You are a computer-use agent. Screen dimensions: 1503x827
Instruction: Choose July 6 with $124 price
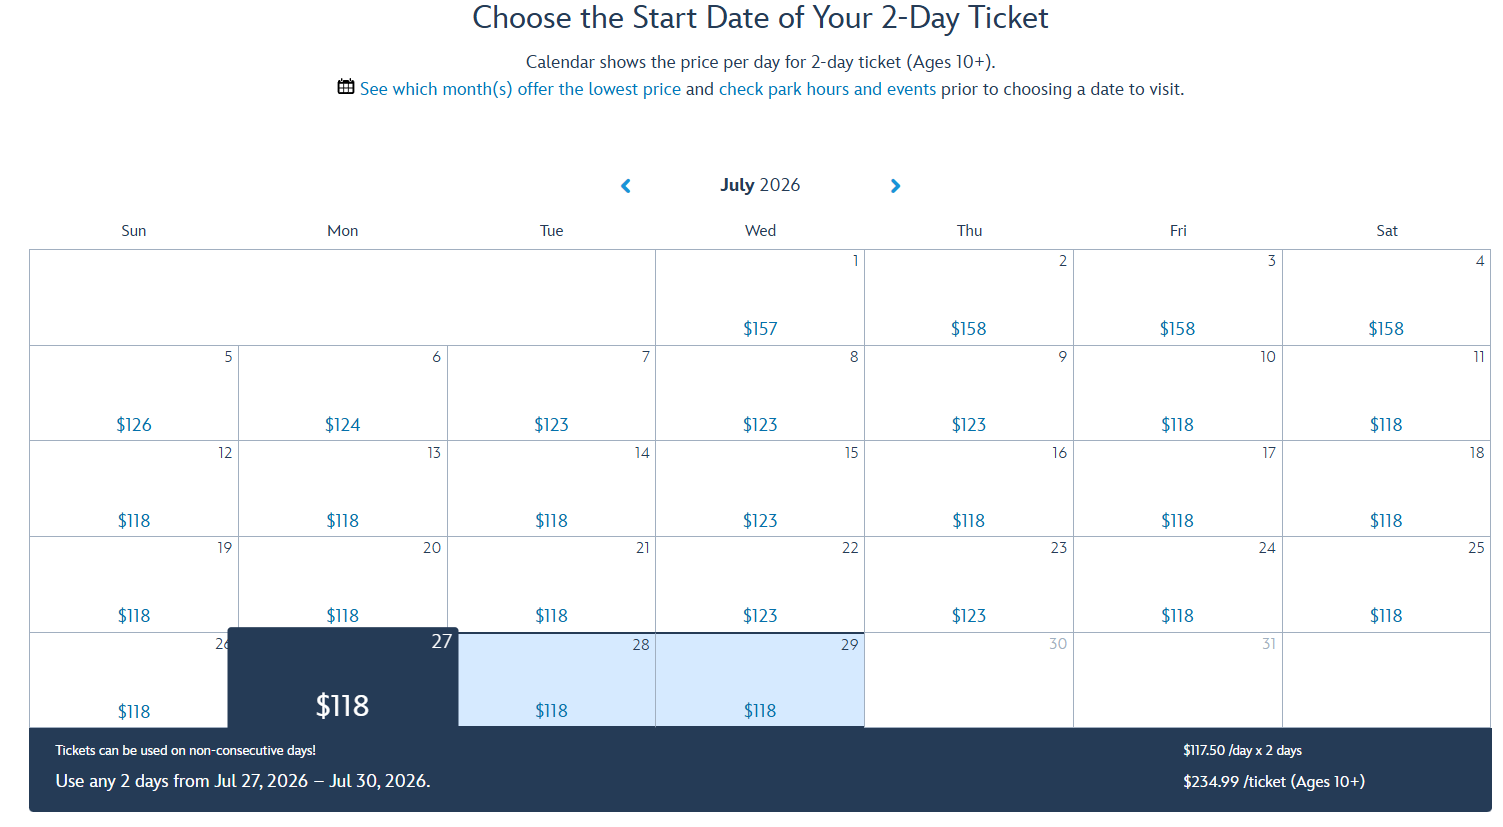(x=343, y=394)
